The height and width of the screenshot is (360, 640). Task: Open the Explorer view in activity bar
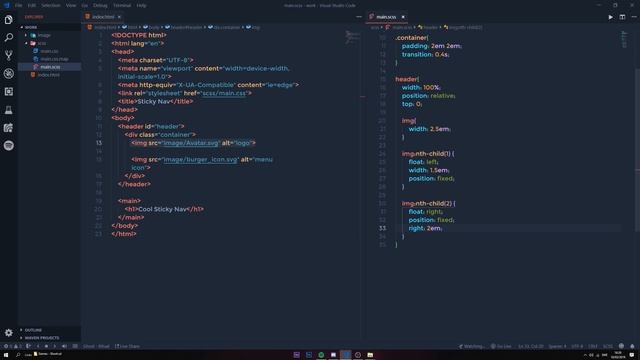pyautogui.click(x=9, y=20)
